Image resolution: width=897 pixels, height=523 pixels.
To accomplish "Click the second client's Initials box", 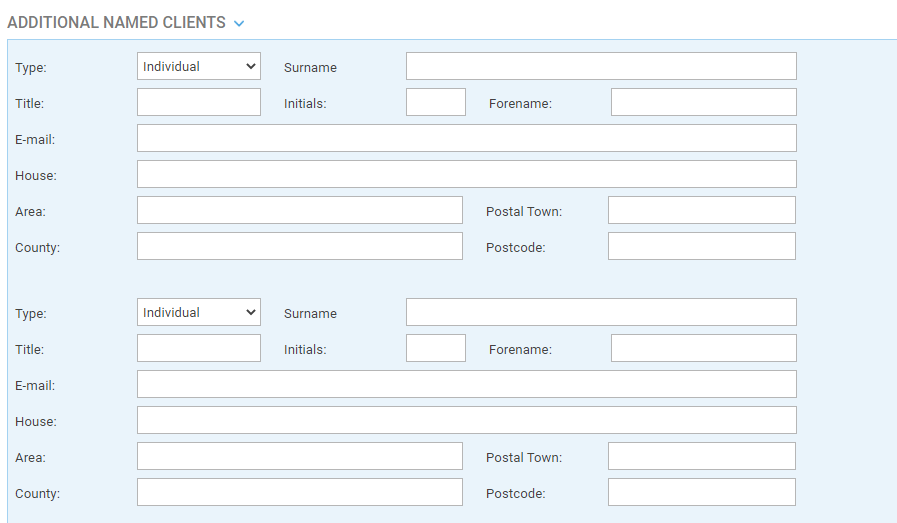I will 436,348.
